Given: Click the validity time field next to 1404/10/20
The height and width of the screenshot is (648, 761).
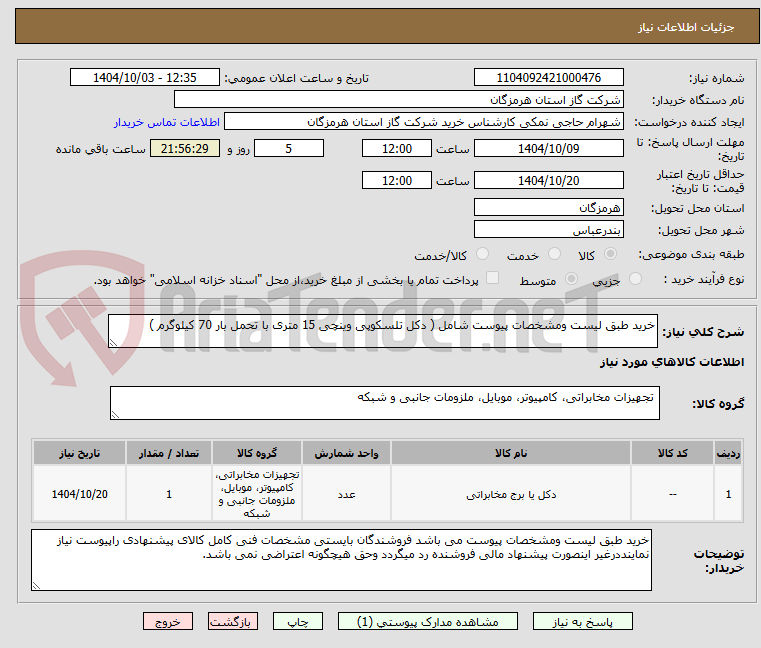Looking at the screenshot, I should point(397,180).
